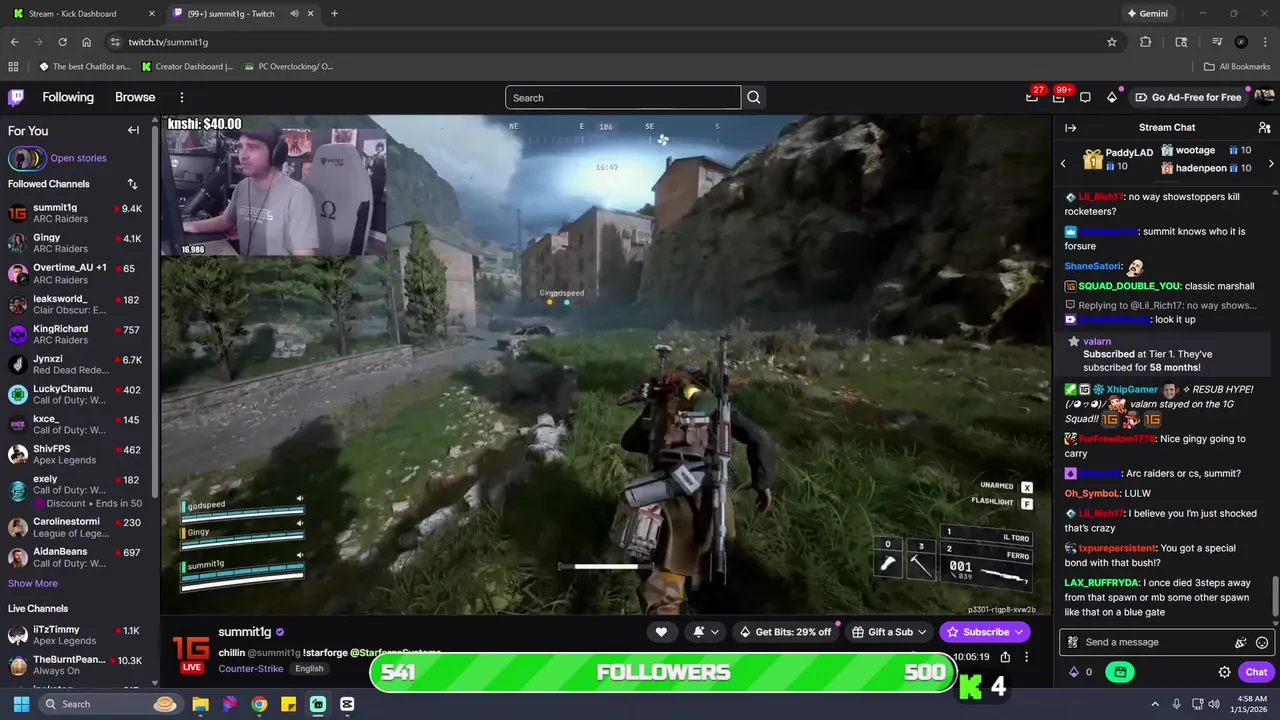Open the Windows Start menu
Image resolution: width=1280 pixels, height=720 pixels.
coord(21,704)
